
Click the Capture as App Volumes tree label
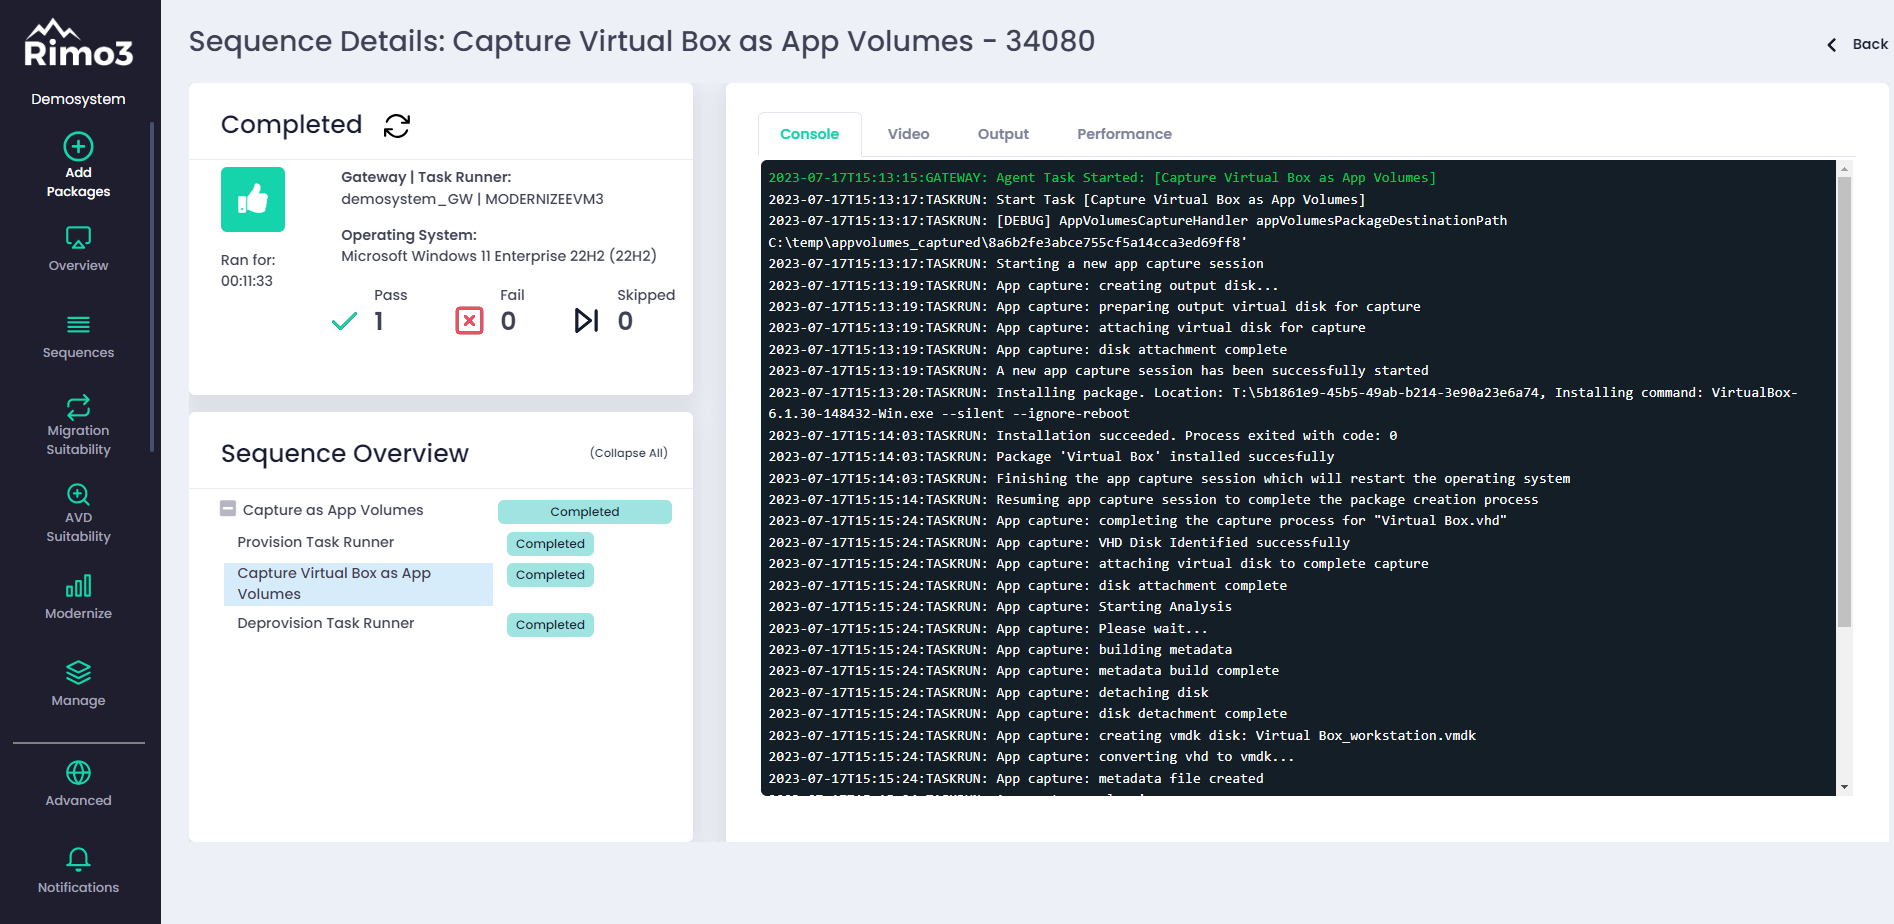333,510
